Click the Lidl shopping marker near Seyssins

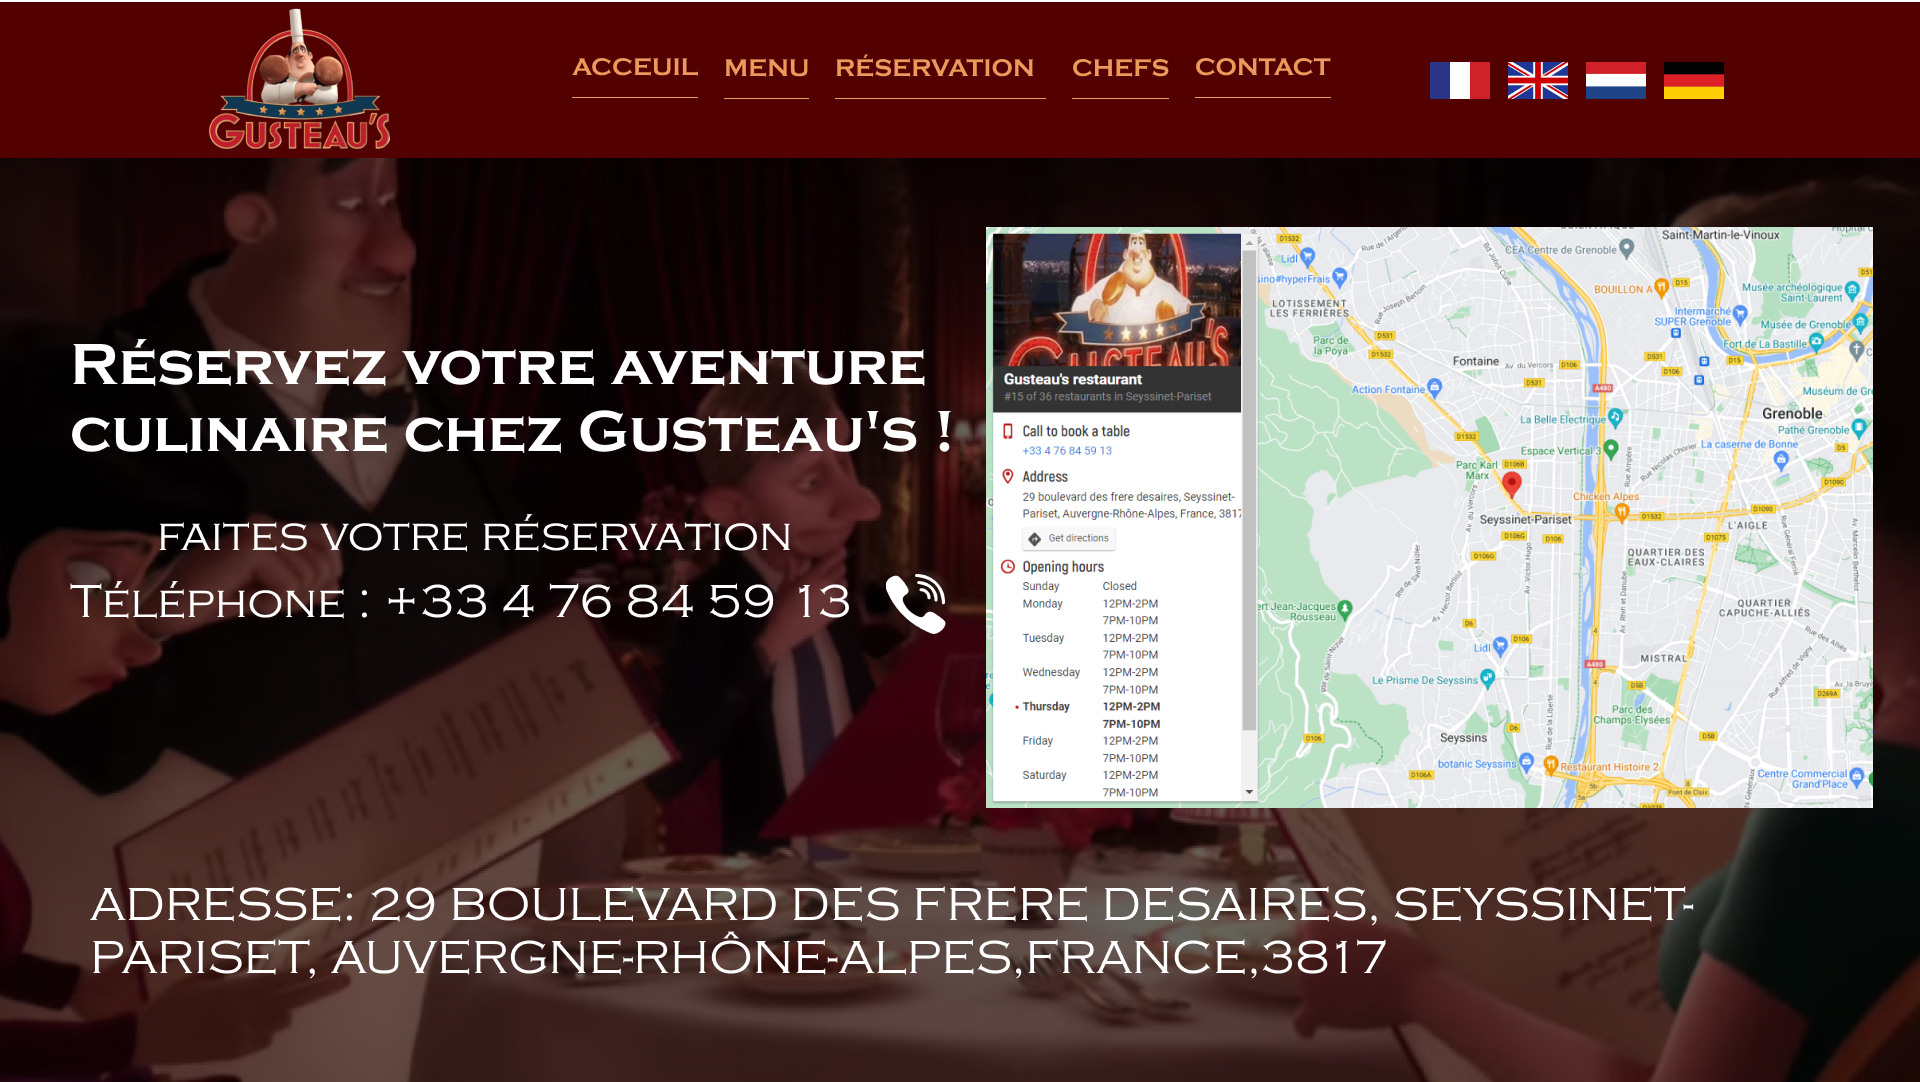point(1499,647)
